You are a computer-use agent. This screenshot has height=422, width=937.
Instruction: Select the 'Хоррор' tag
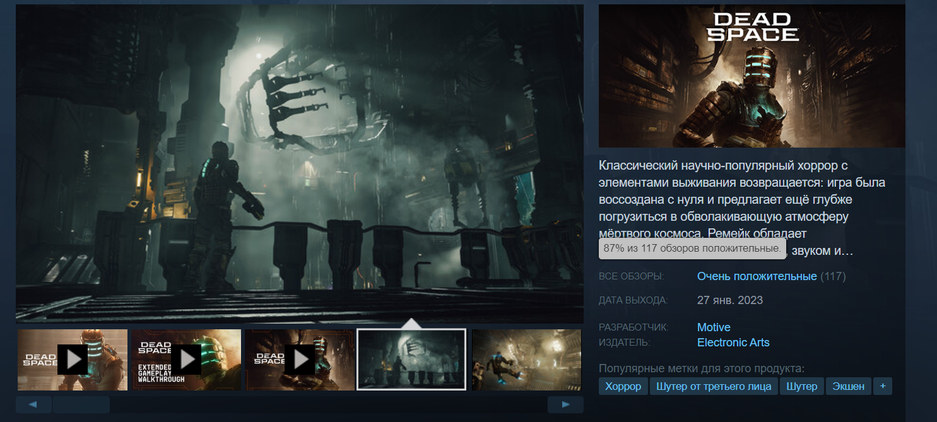623,386
